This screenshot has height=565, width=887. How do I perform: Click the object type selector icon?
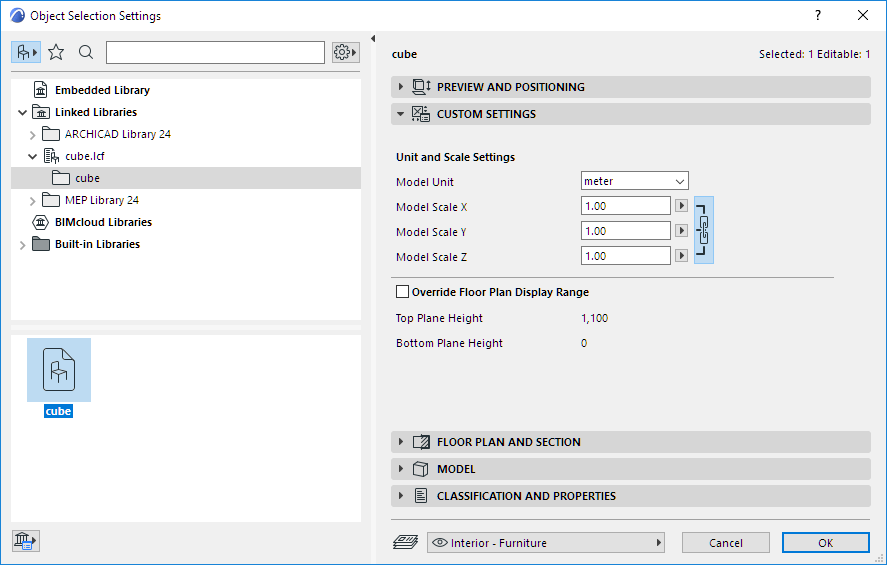[x=25, y=52]
